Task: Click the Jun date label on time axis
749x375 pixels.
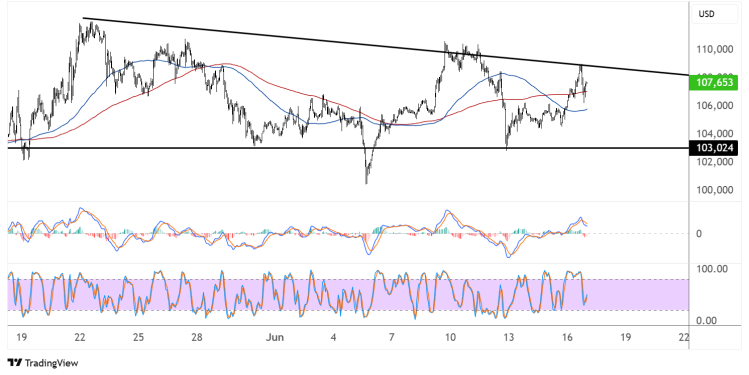Action: point(275,337)
